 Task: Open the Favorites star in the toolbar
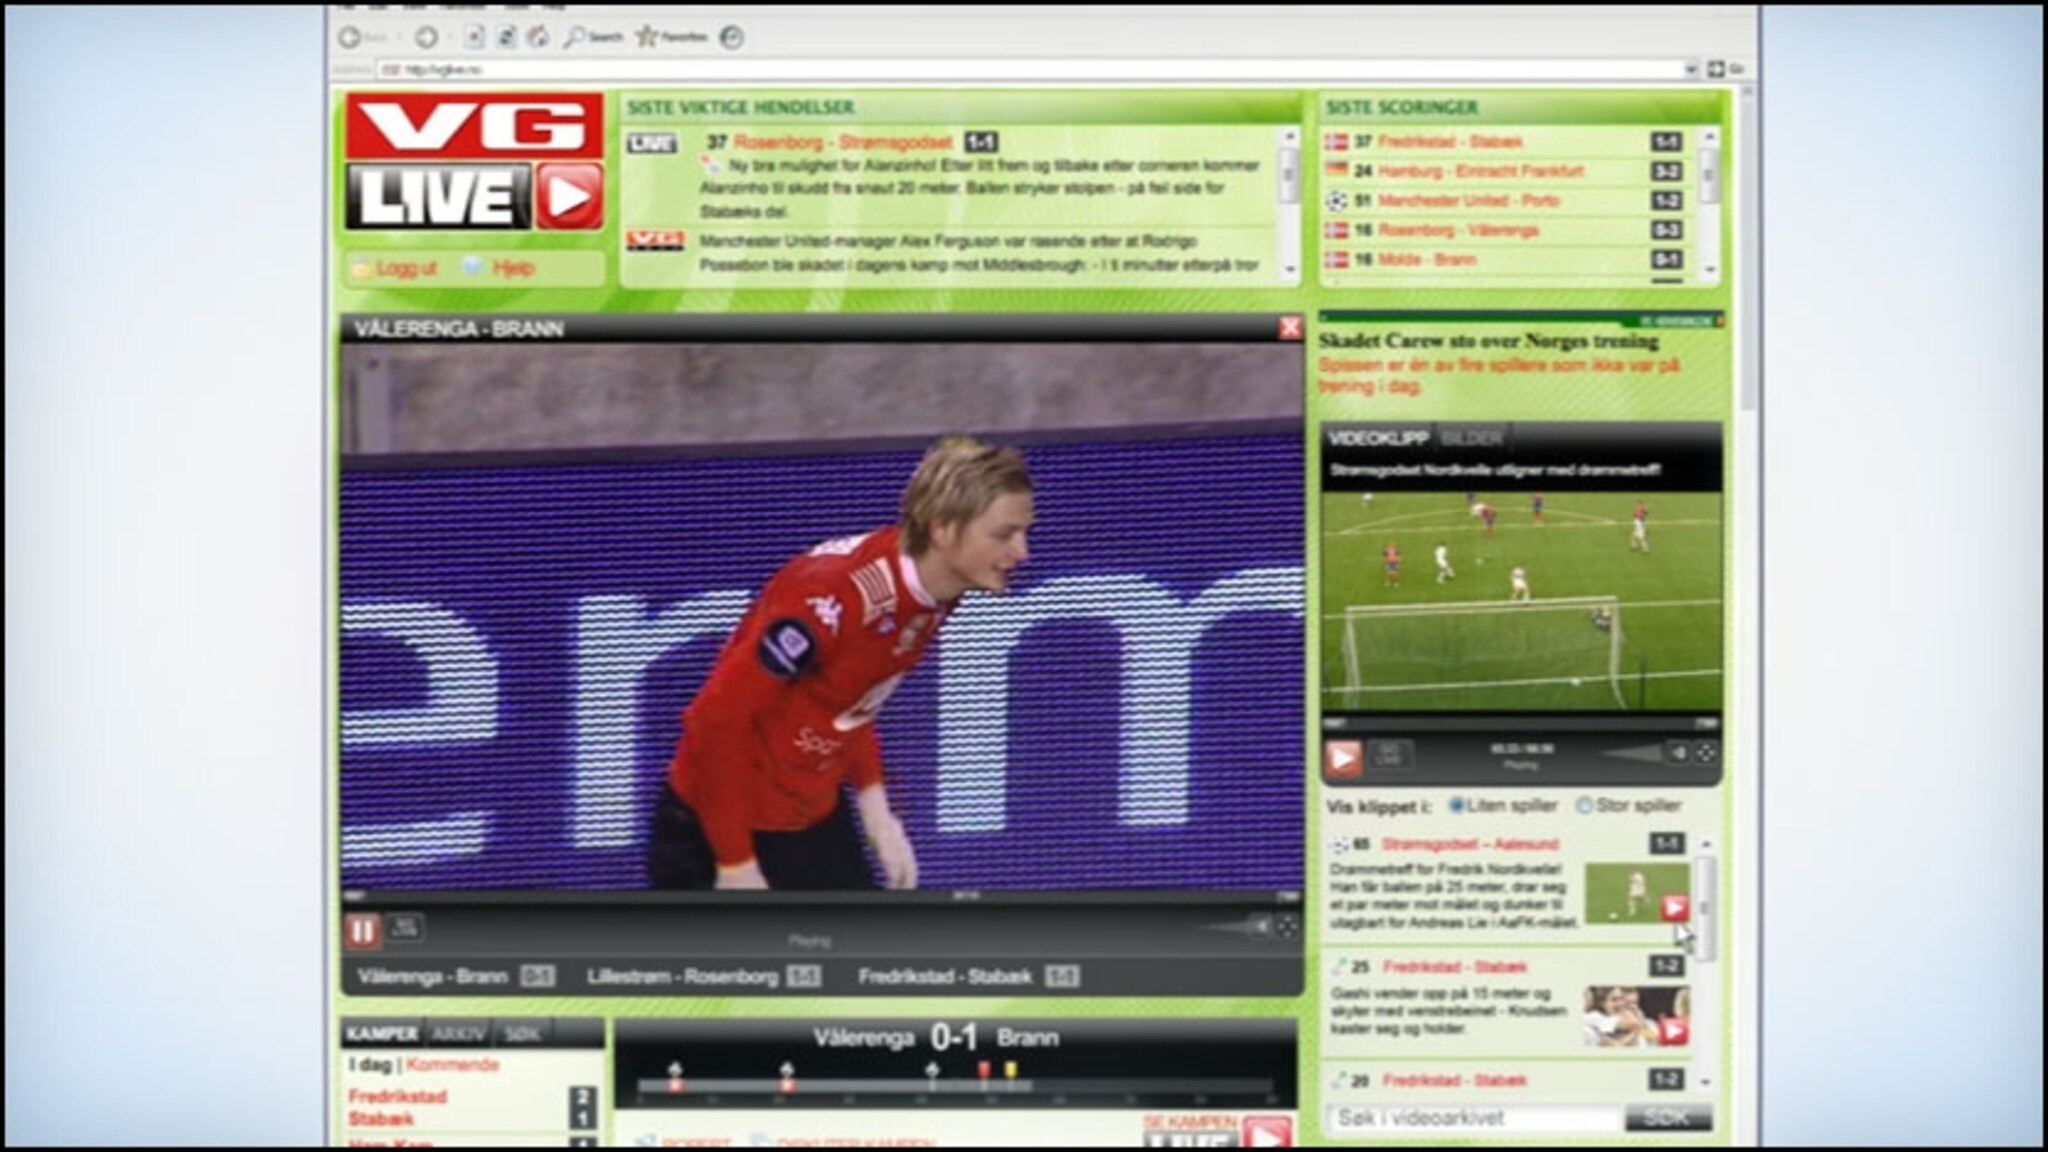point(671,37)
